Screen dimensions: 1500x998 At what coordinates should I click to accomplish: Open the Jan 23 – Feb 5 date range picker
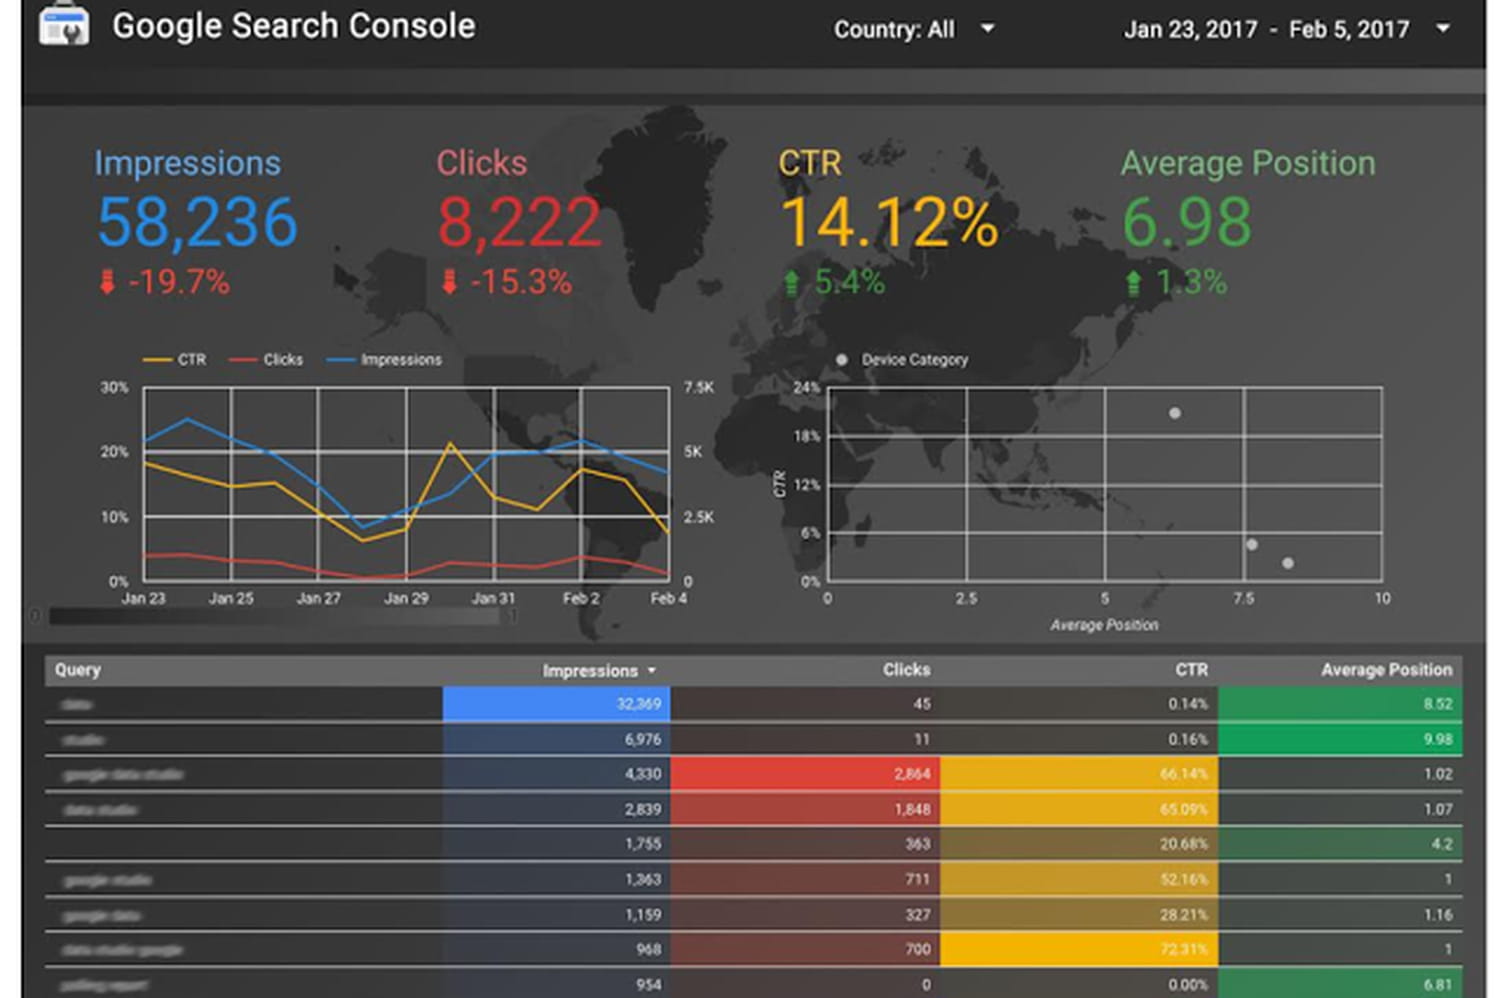1286,30
